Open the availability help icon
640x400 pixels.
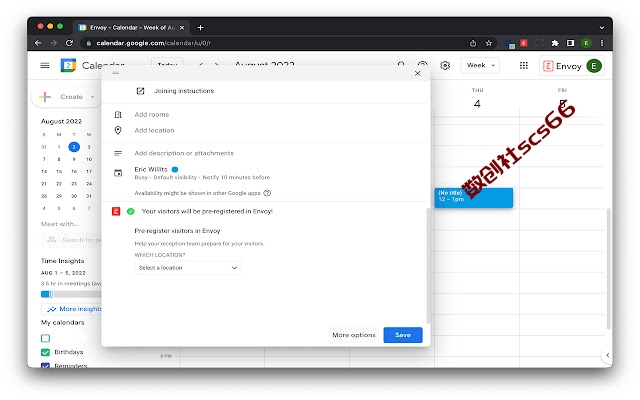click(x=267, y=193)
